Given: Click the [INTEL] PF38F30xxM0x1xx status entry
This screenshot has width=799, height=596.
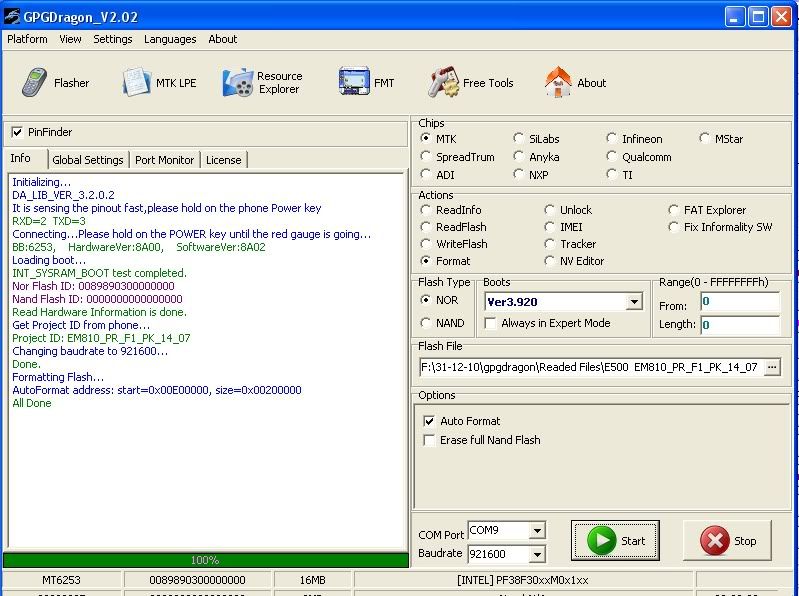Looking at the screenshot, I should tap(523, 580).
